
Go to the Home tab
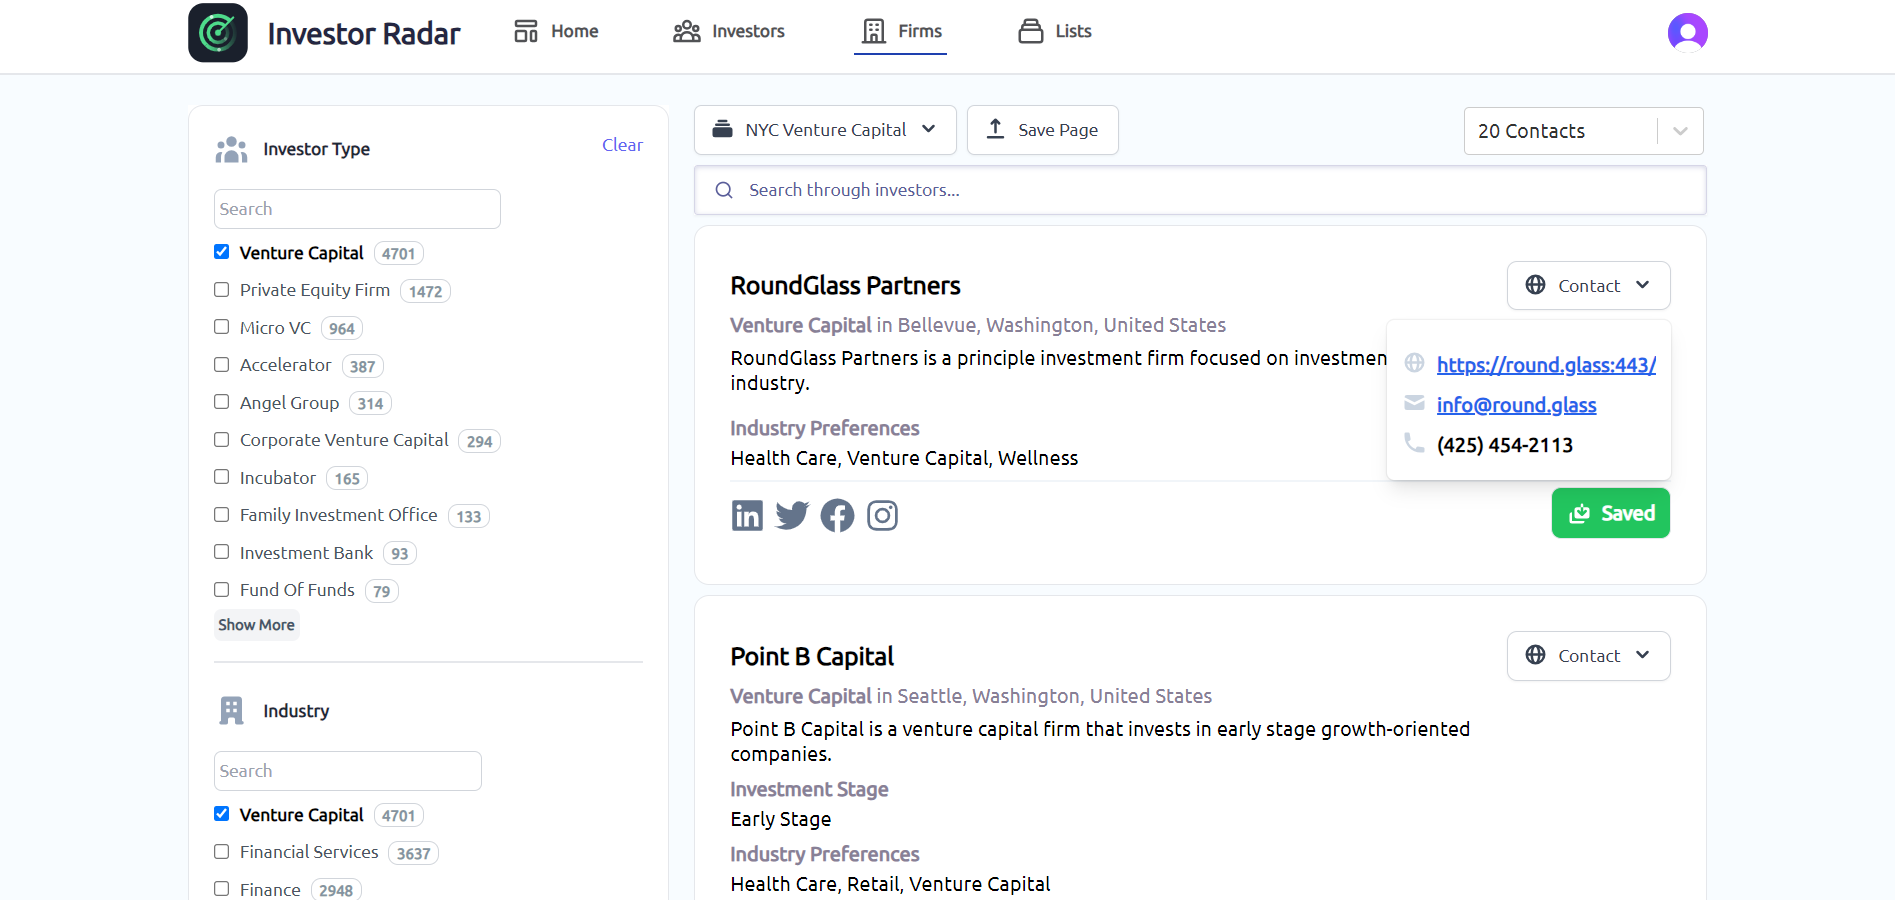(556, 31)
